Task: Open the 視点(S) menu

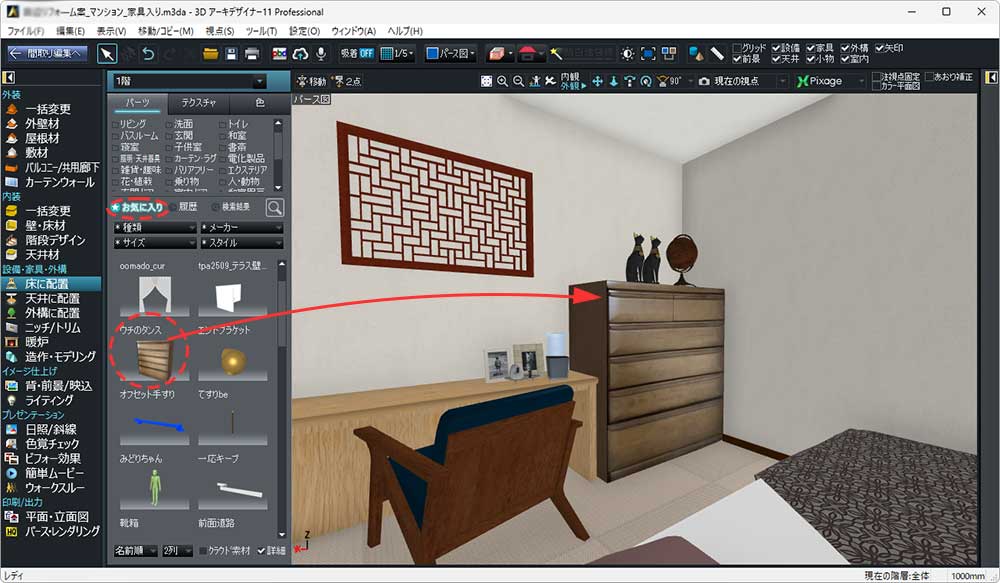Action: (x=219, y=31)
